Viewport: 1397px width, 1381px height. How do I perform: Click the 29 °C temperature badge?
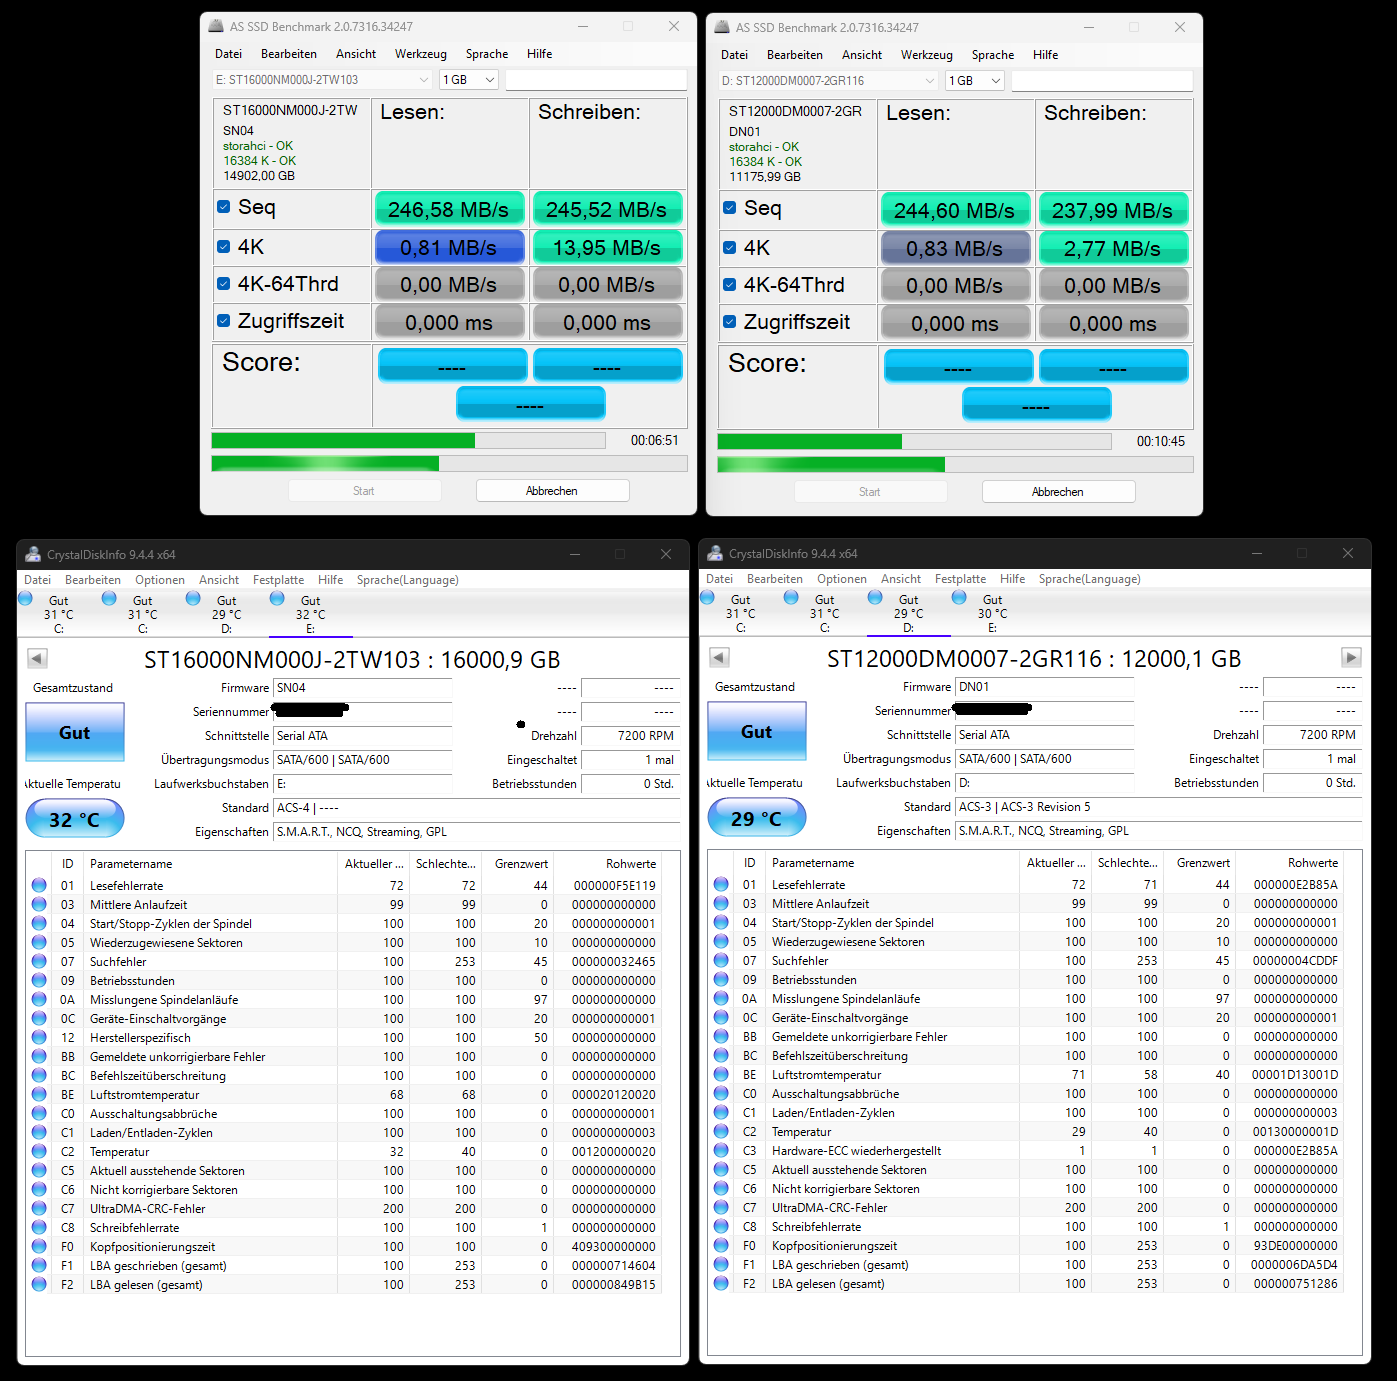756,817
